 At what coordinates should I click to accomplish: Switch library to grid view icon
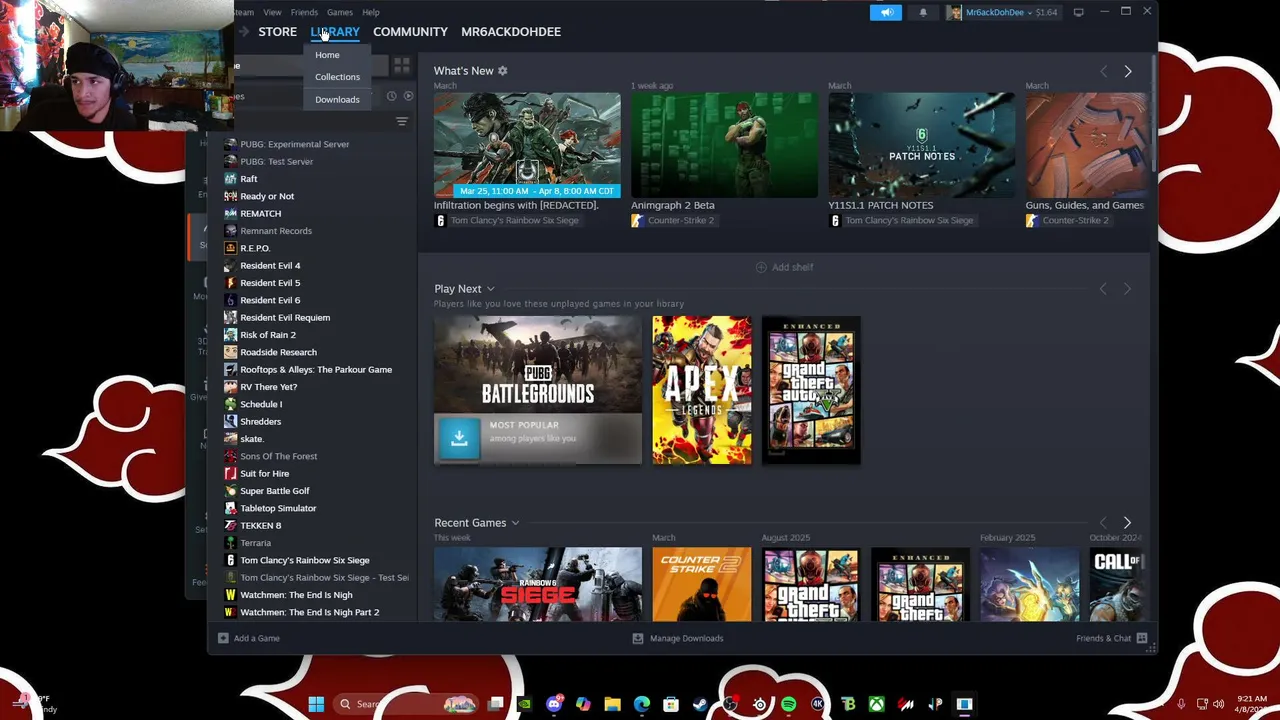click(401, 66)
